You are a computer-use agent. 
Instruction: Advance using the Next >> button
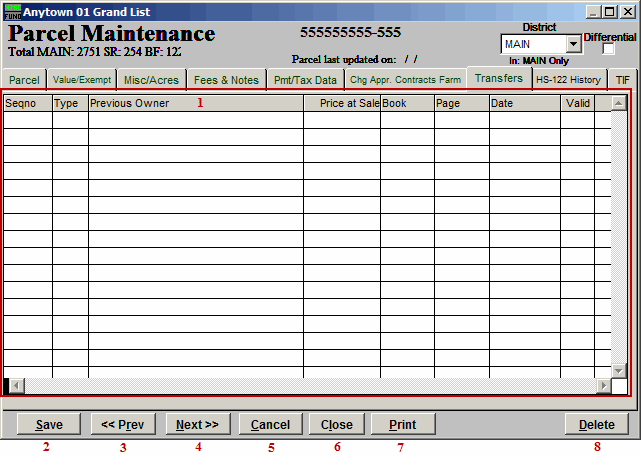pos(197,425)
